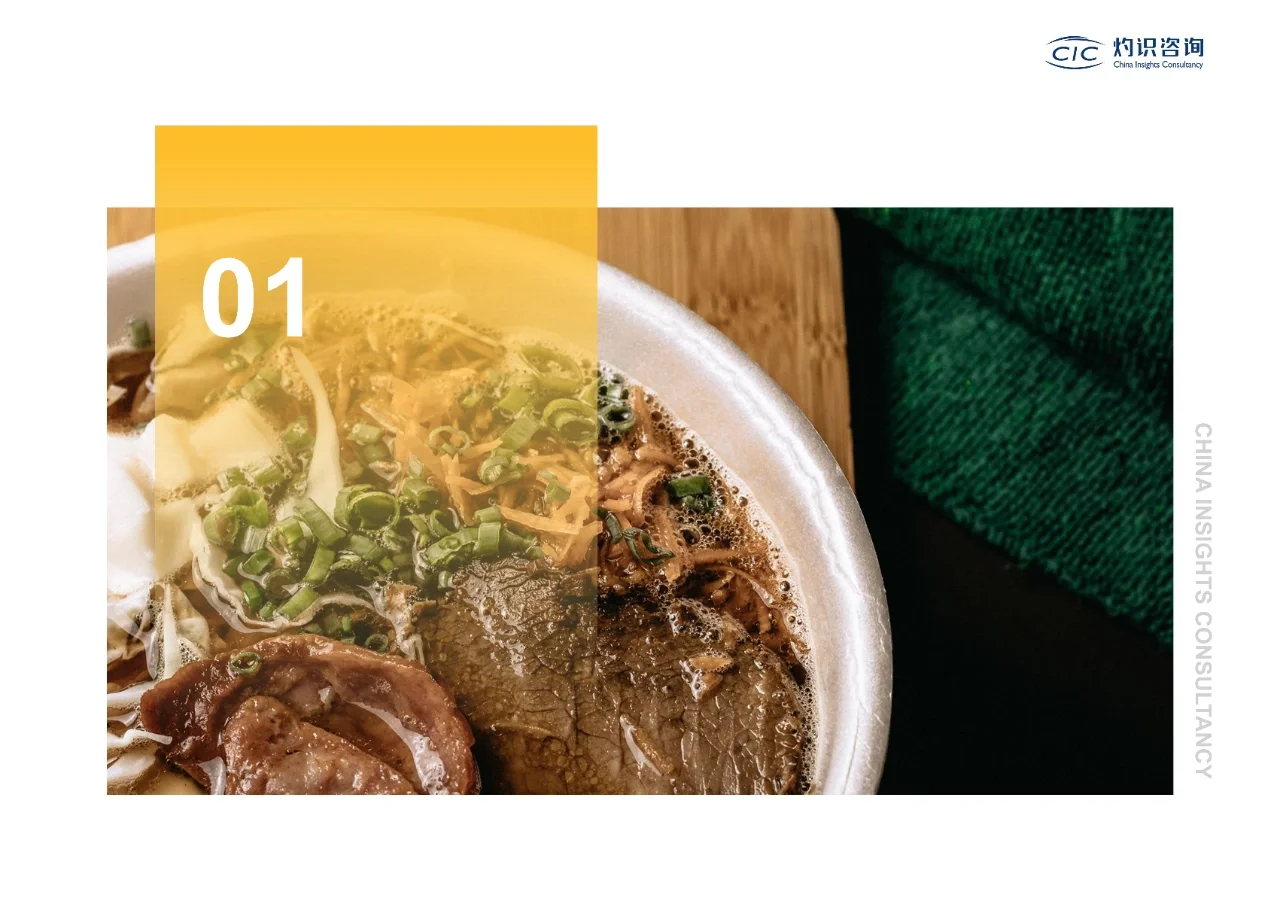Click the digit 1 in 01

pyautogui.click(x=286, y=299)
